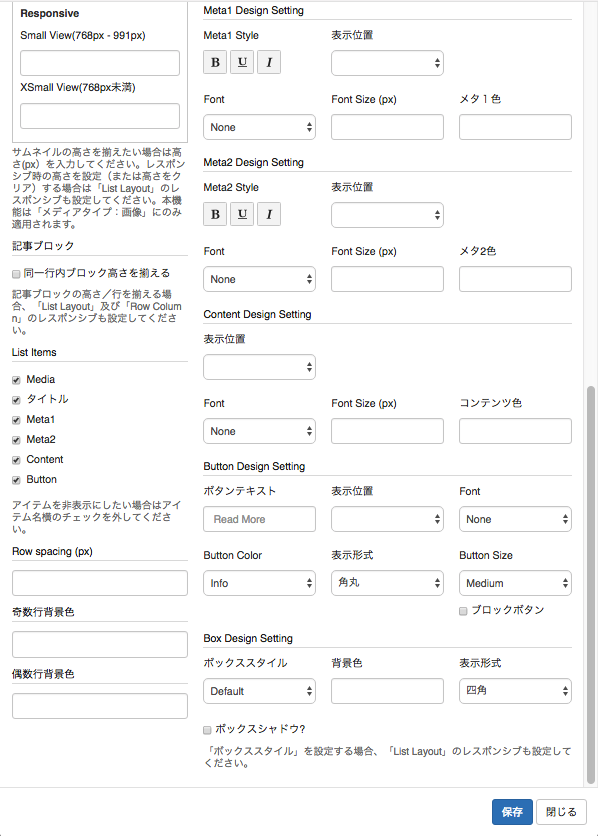598x836 pixels.
Task: Open Meta1 Font dropdown showing None
Action: [260, 127]
